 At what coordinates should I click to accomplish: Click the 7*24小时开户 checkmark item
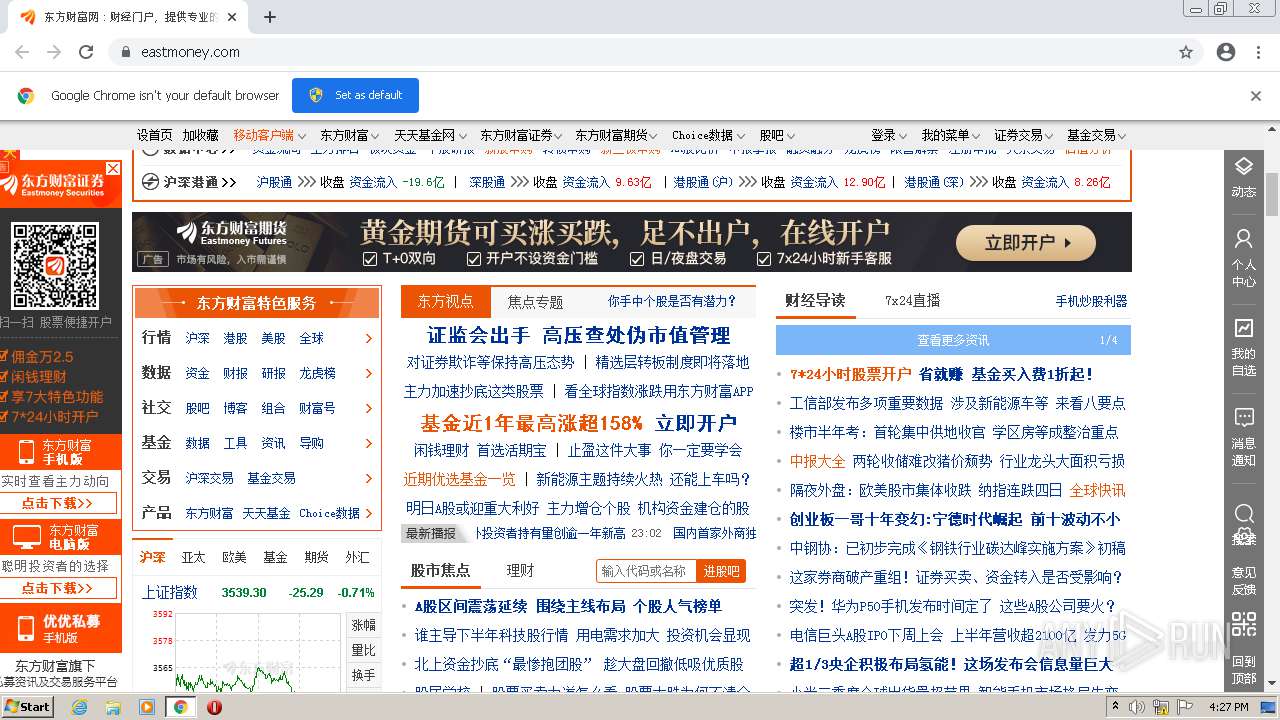click(50, 417)
